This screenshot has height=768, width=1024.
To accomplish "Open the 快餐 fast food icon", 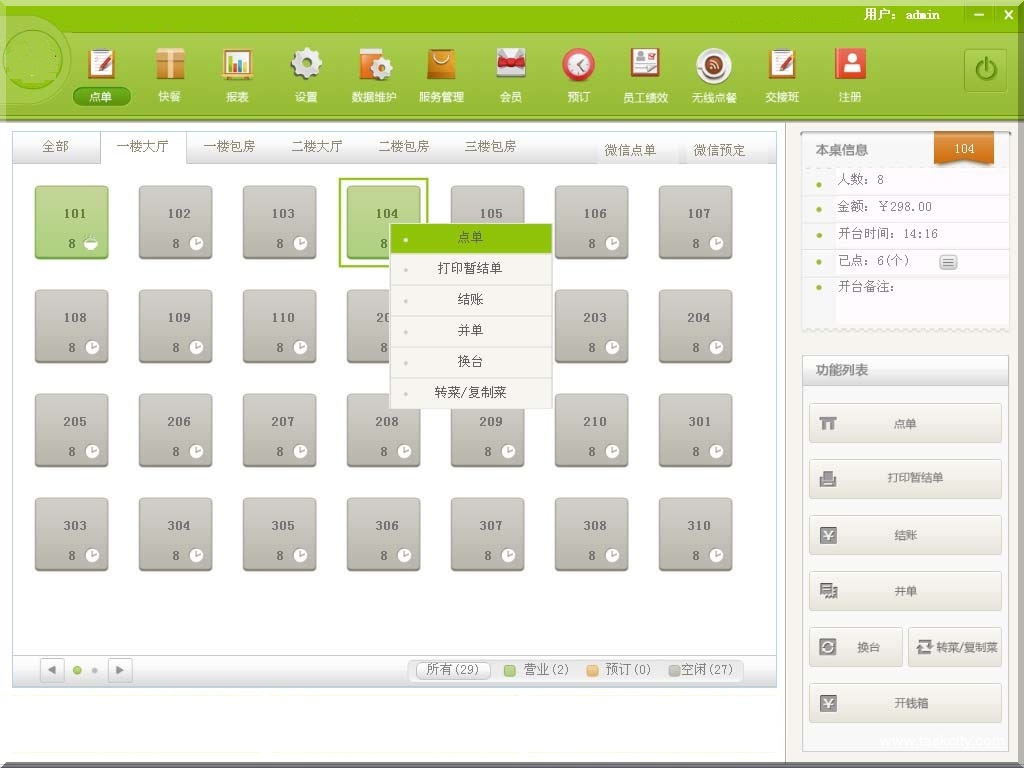I will coord(170,66).
